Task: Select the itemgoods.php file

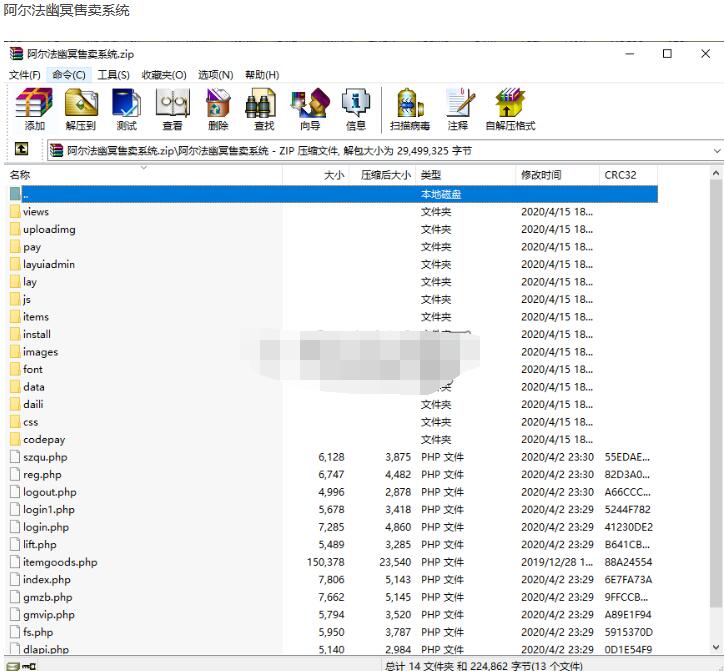Action: click(x=60, y=562)
